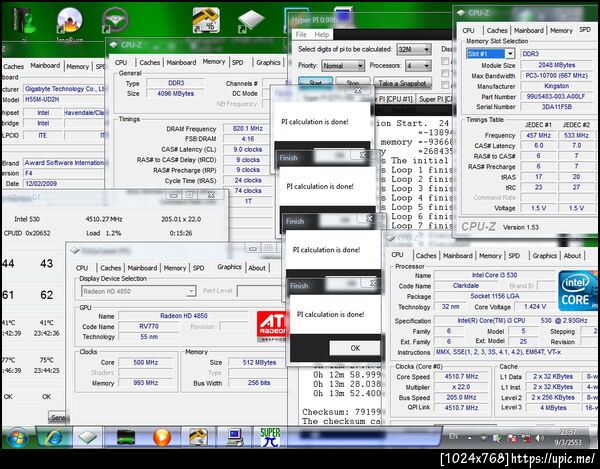Click the FSB:DRAM ratio 4:16
Image resolution: width=600 pixels, height=469 pixels.
click(x=248, y=138)
